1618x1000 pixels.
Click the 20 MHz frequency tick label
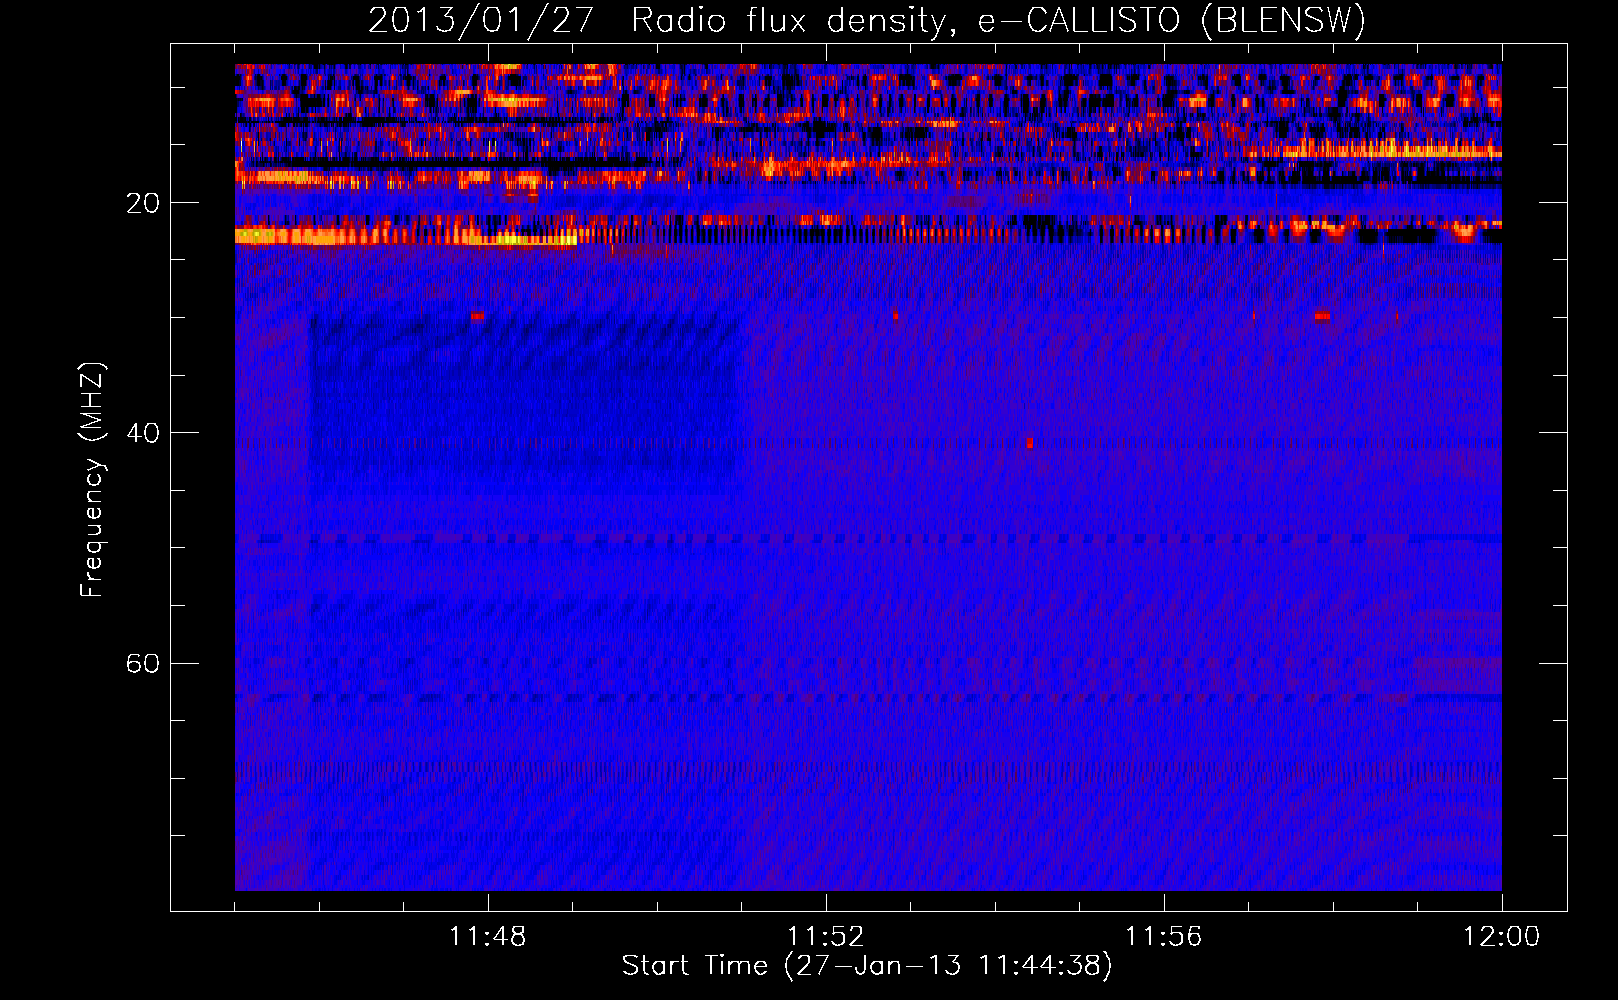click(142, 203)
